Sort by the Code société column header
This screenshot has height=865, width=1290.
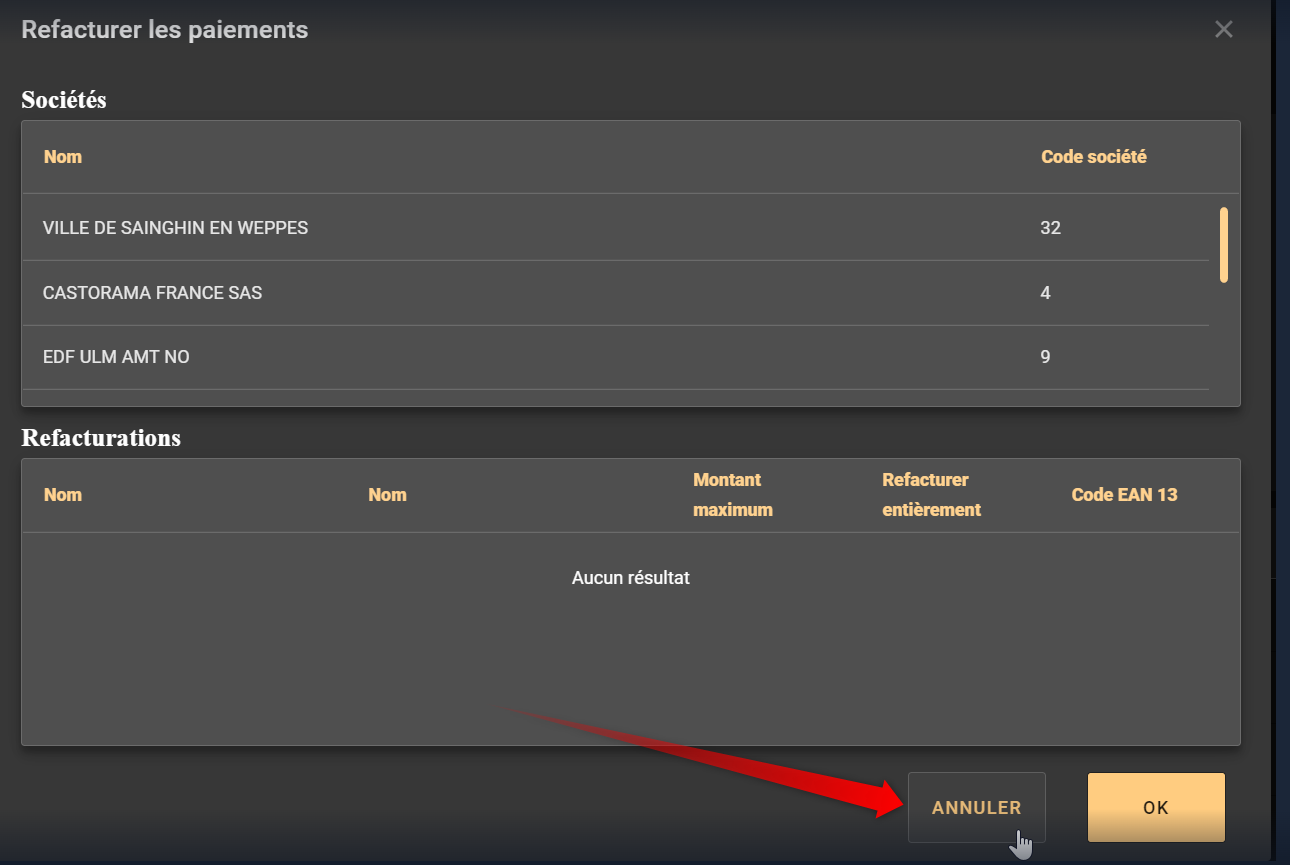click(x=1094, y=157)
